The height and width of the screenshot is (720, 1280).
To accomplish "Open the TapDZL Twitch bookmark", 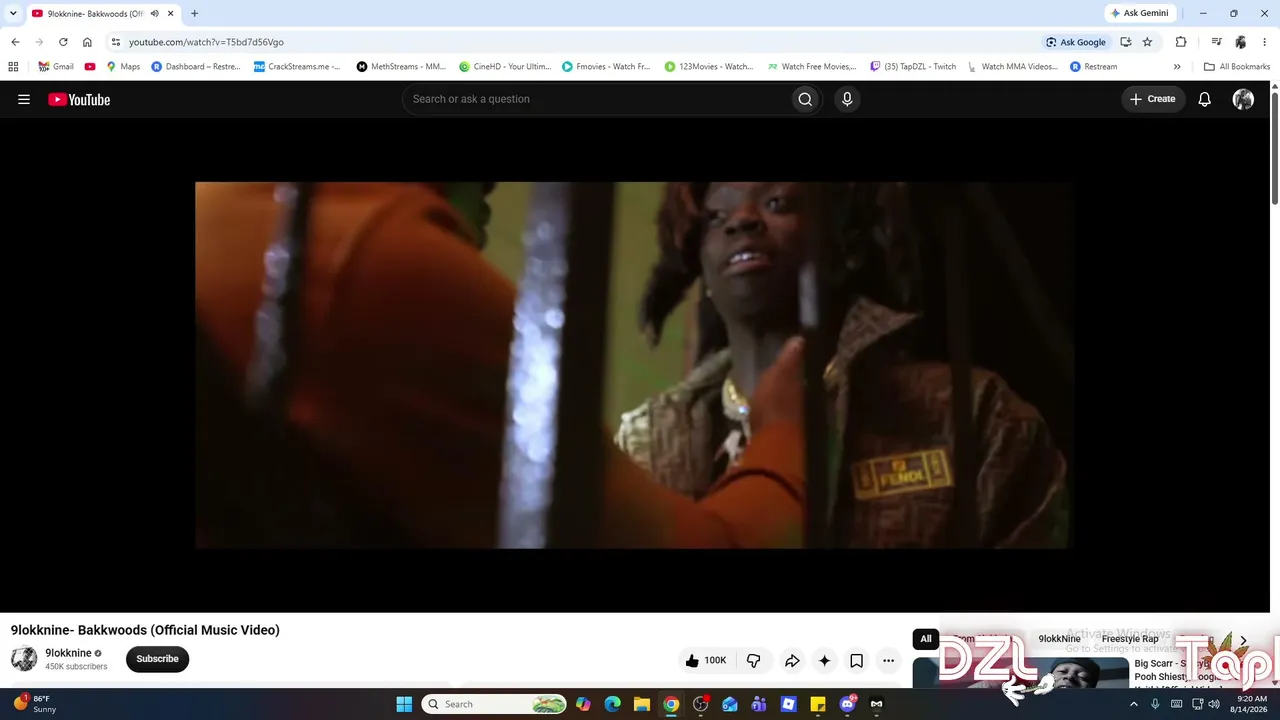I will 913,67.
